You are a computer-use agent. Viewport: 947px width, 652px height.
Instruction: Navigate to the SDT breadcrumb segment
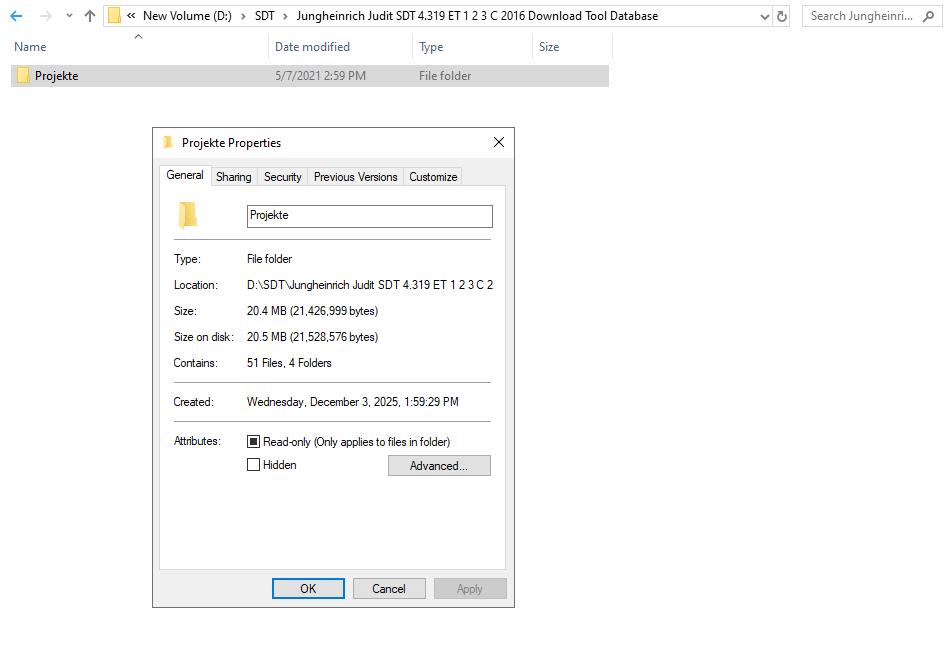tap(265, 16)
